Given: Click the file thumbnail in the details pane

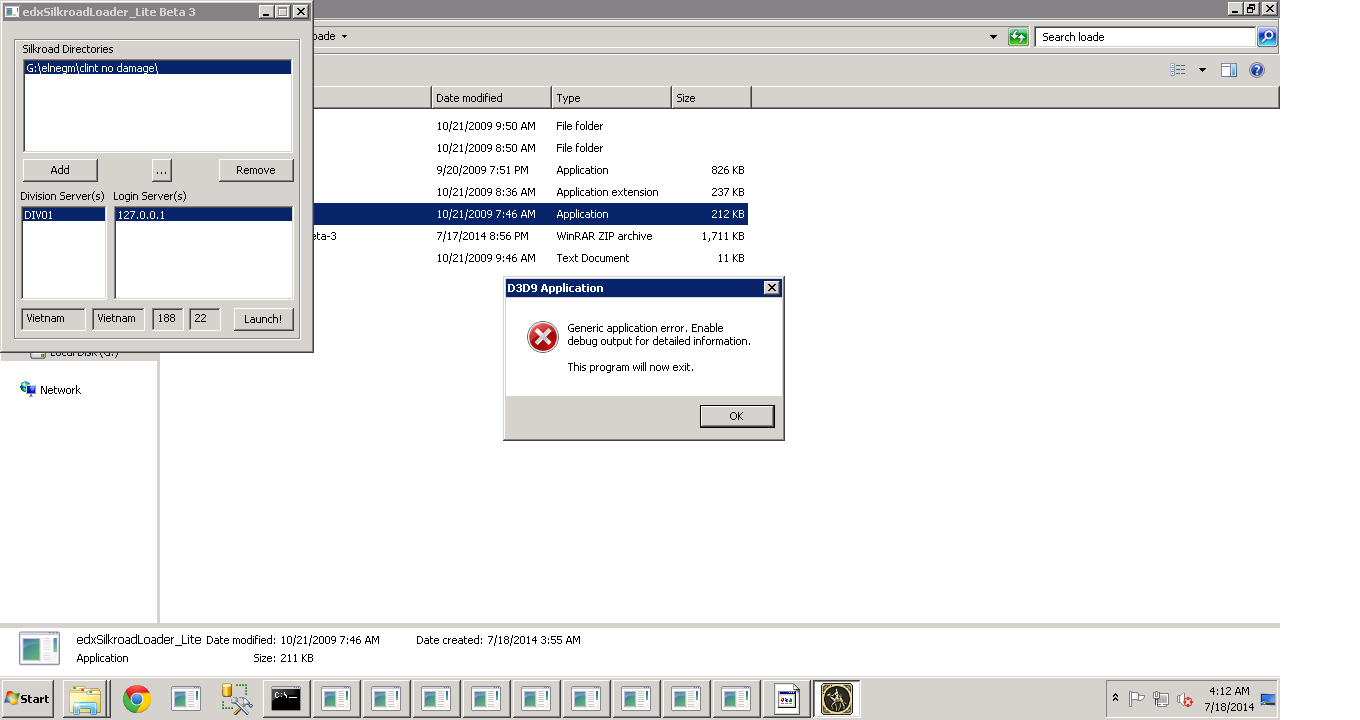Looking at the screenshot, I should point(39,648).
